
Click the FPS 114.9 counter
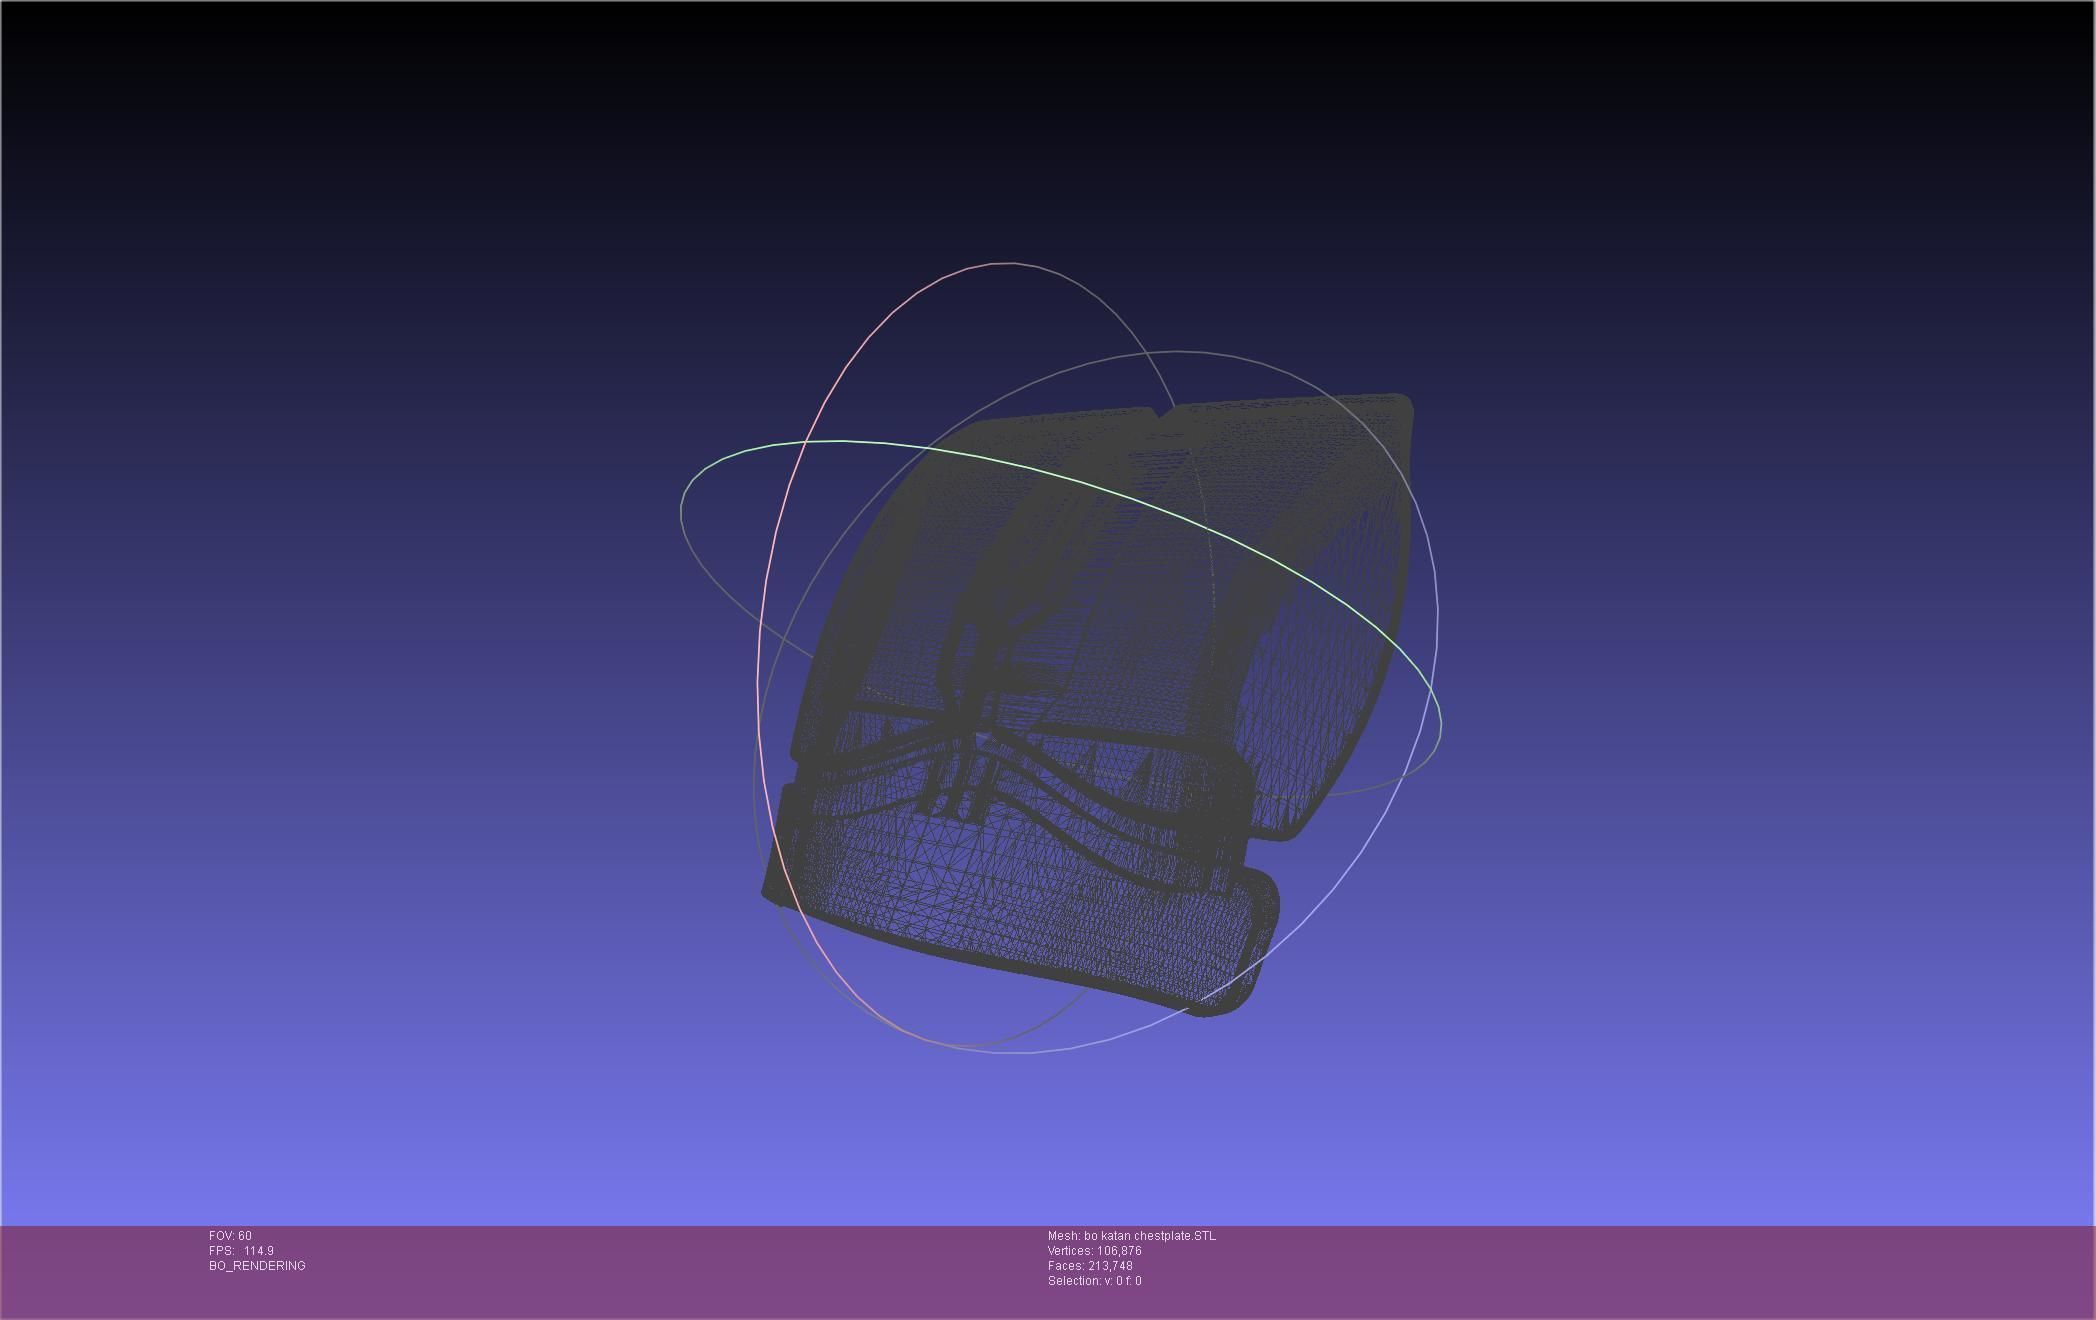[x=241, y=1251]
